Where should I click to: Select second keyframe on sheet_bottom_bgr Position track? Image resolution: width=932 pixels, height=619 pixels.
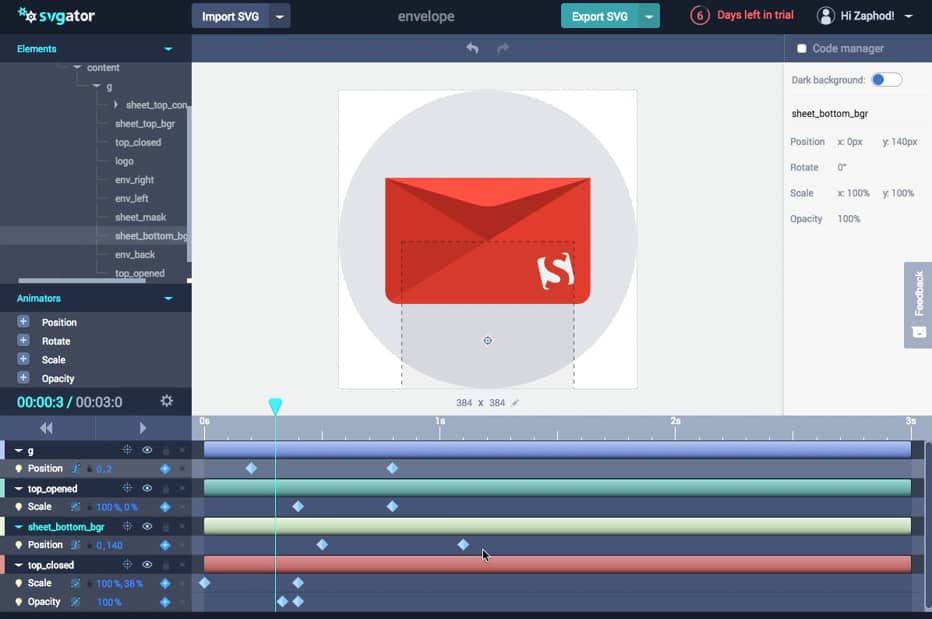point(463,544)
